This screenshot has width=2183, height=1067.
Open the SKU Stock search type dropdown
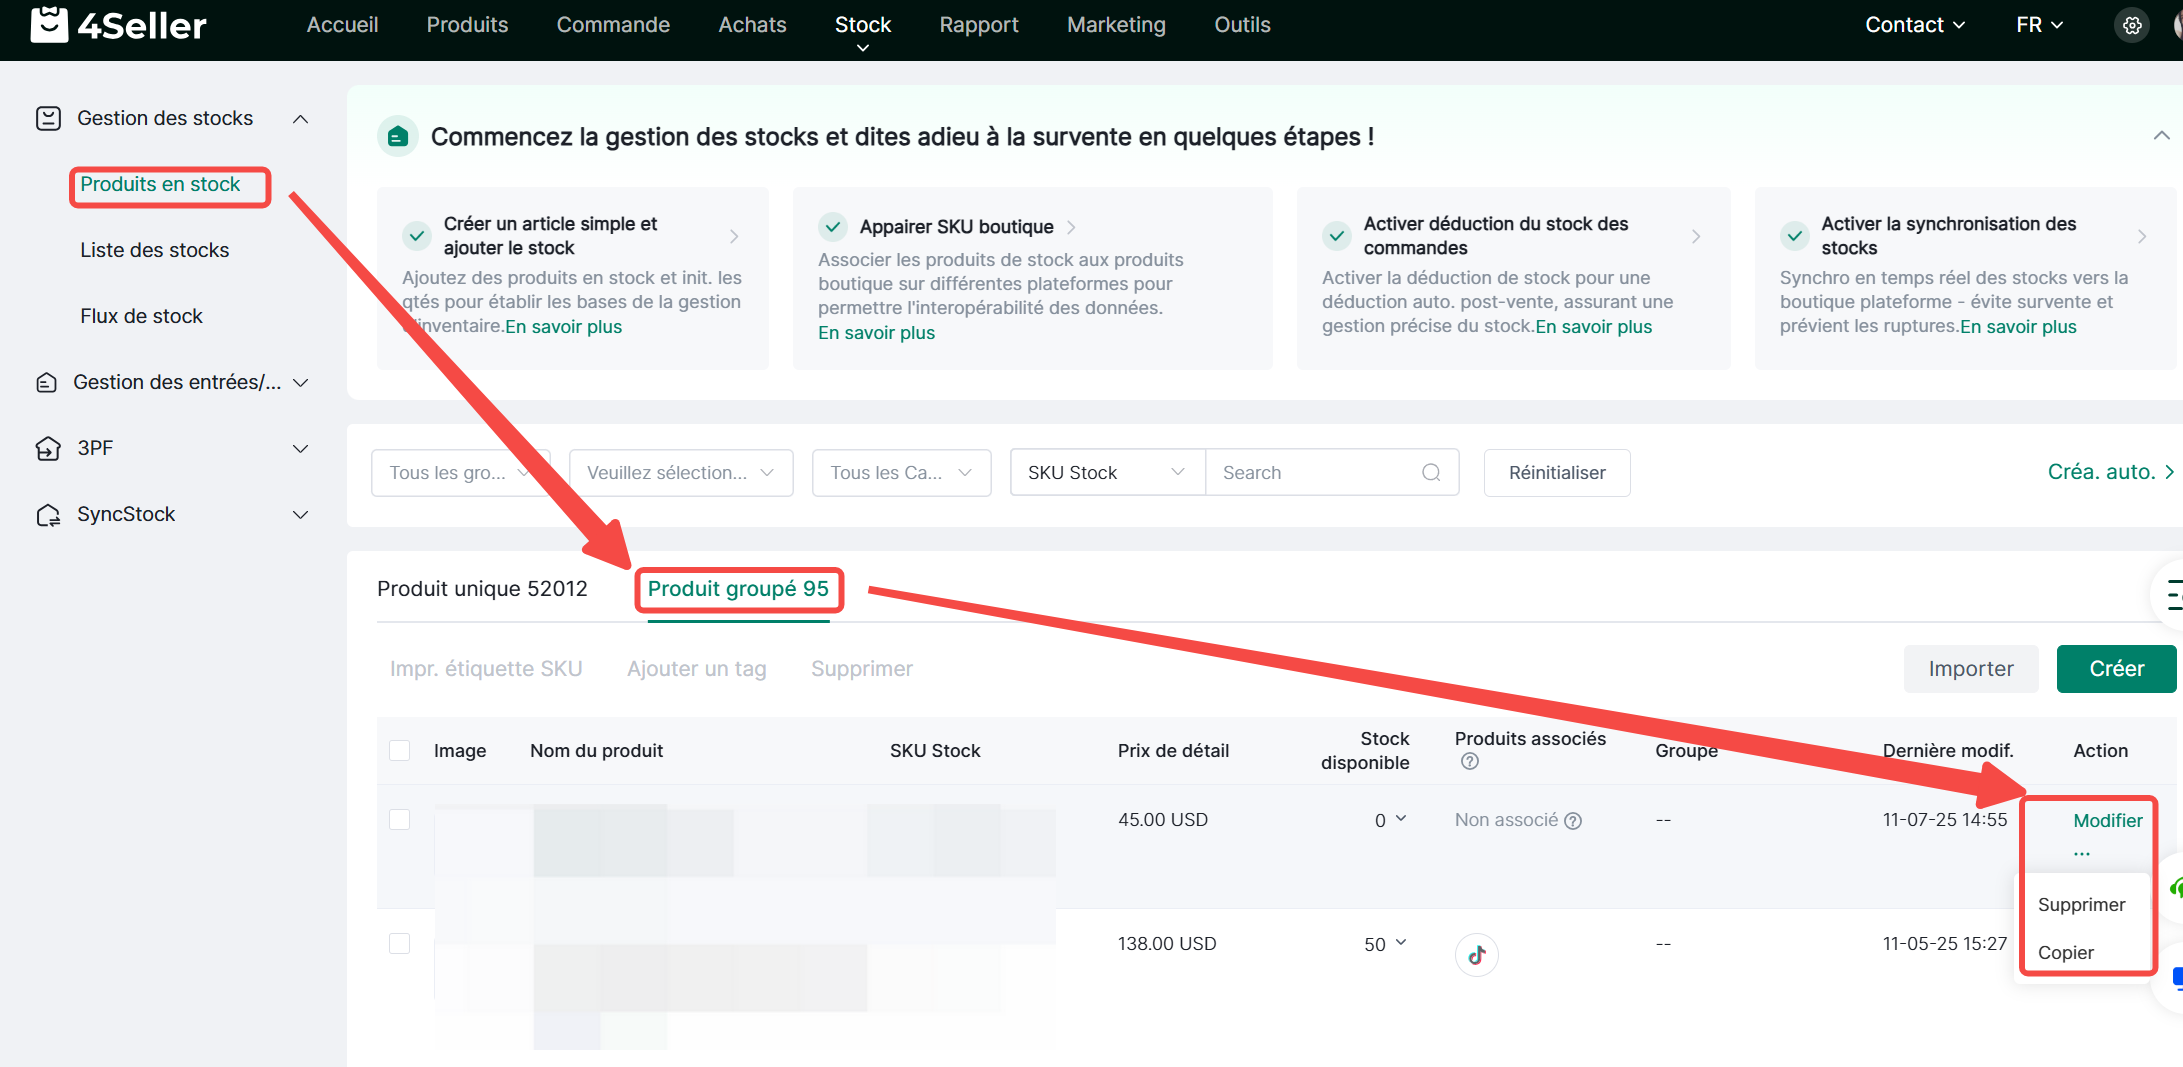point(1106,473)
